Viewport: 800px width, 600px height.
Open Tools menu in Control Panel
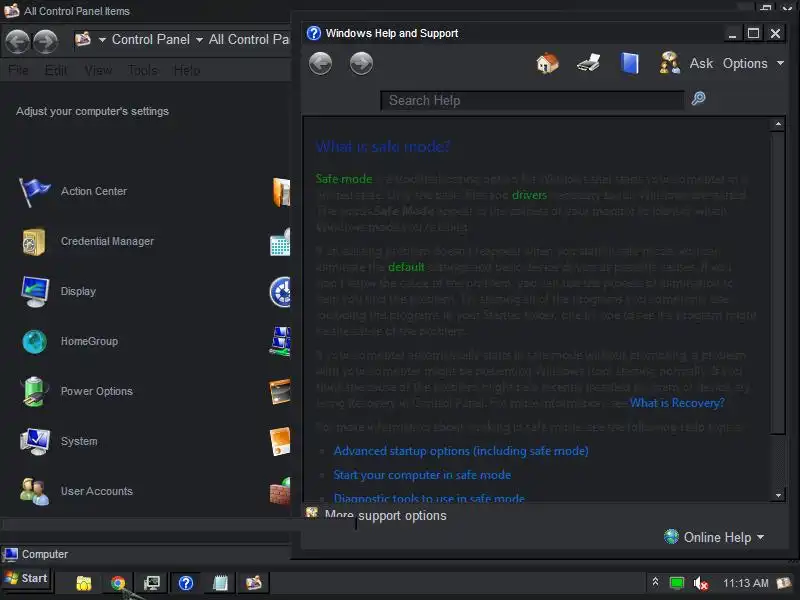pyautogui.click(x=143, y=70)
